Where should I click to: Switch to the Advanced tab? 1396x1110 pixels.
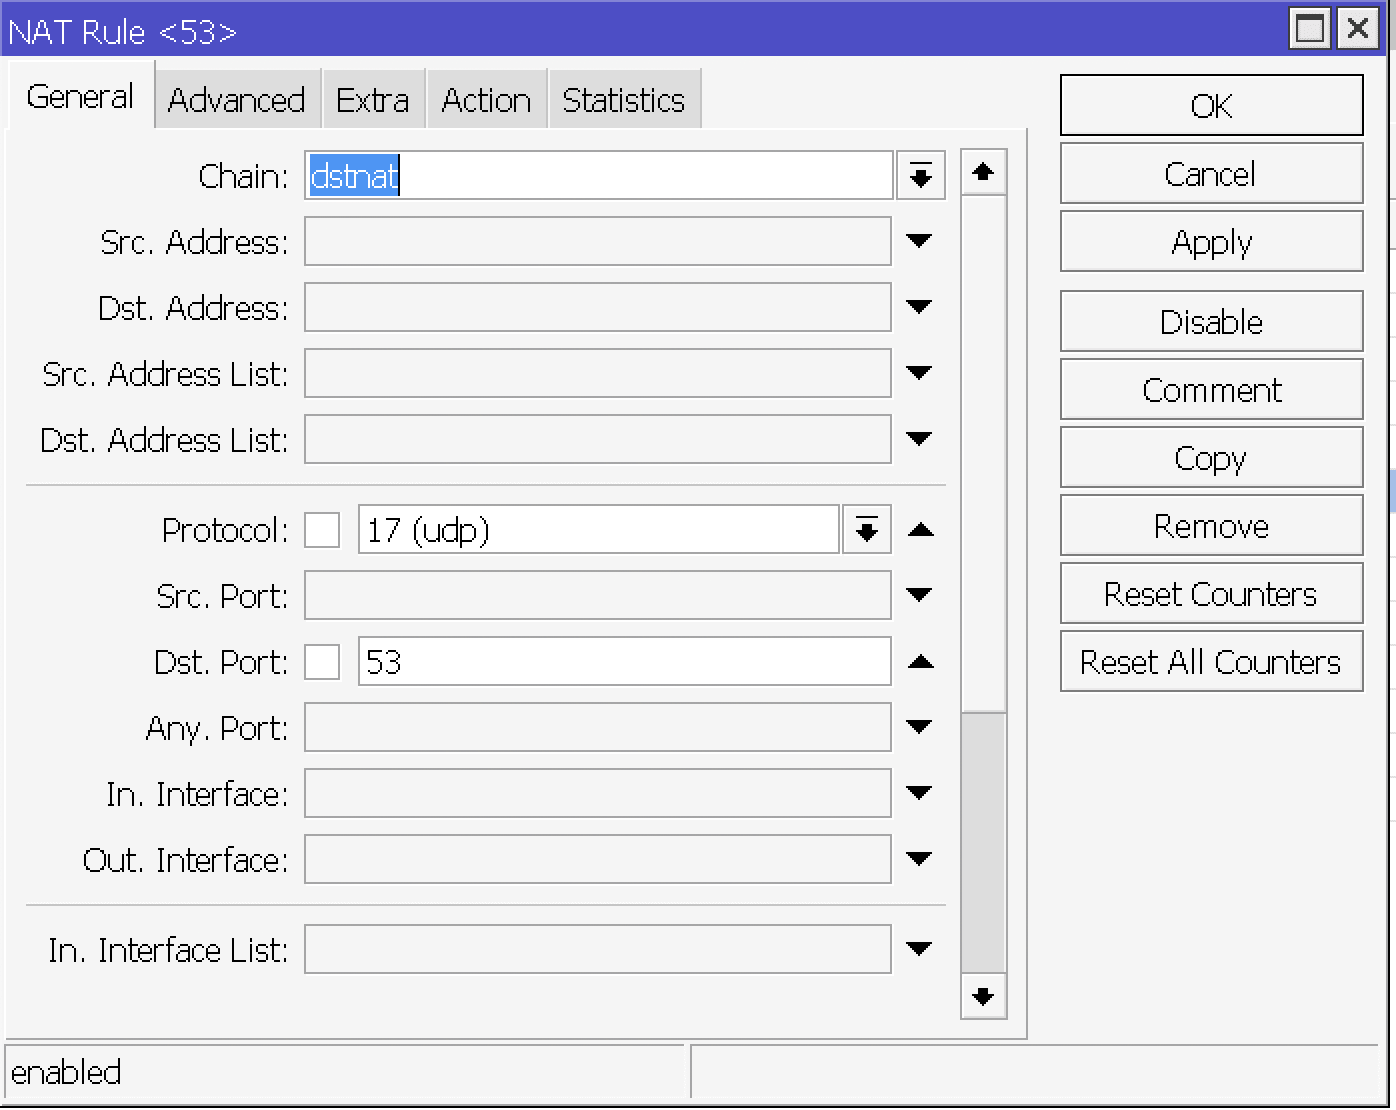237,98
